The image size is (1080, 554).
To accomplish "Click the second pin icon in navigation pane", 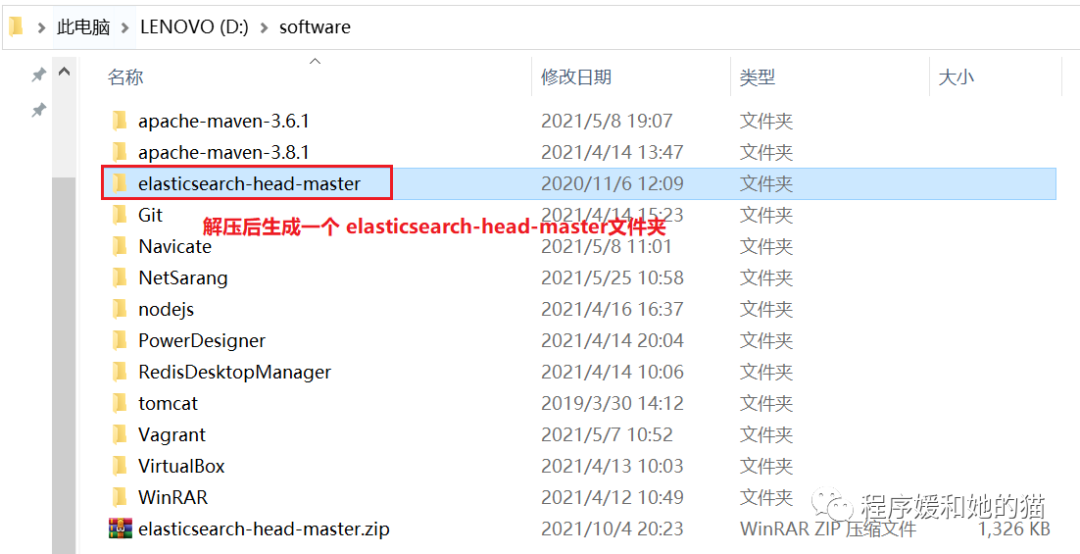I will pyautogui.click(x=39, y=110).
